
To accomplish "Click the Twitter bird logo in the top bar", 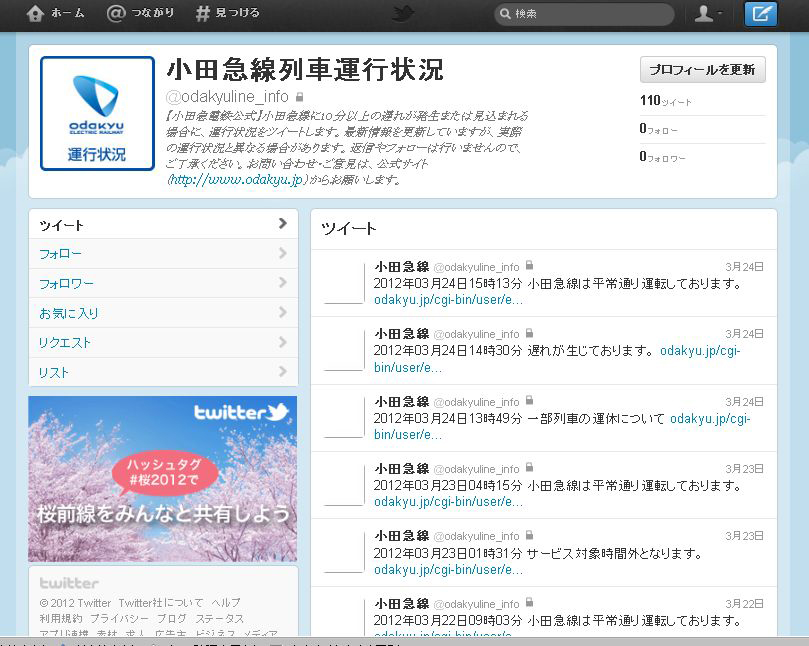I will (403, 13).
